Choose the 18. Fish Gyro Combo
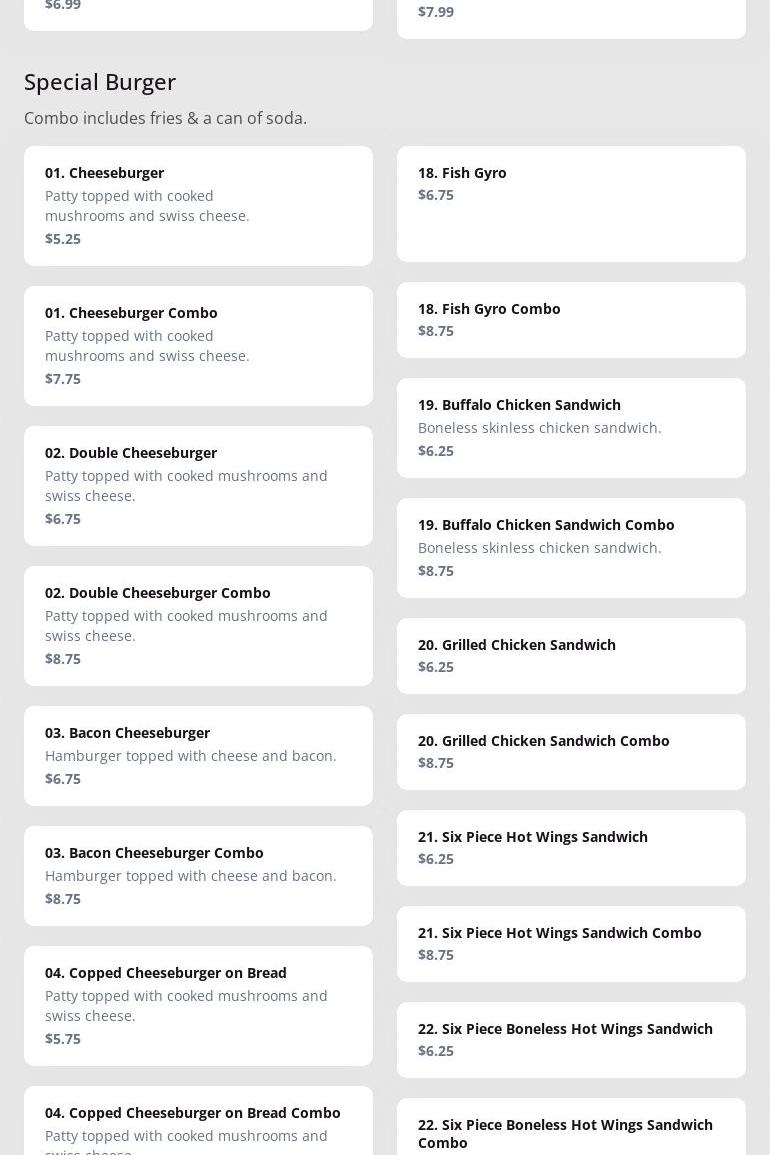Screen dimensions: 770x1155 click(x=571, y=320)
